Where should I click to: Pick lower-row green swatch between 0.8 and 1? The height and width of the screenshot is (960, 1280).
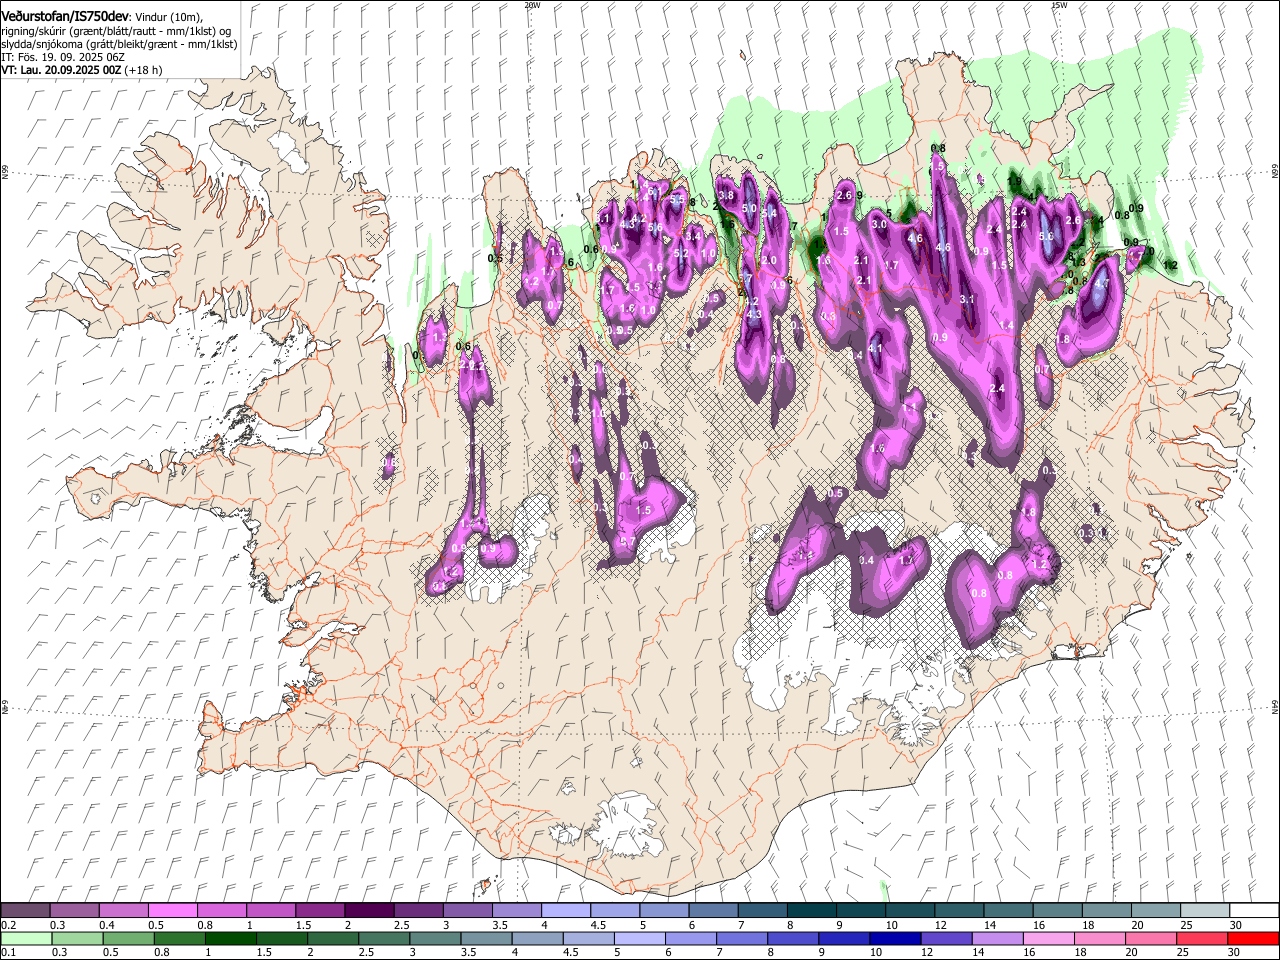(x=179, y=938)
